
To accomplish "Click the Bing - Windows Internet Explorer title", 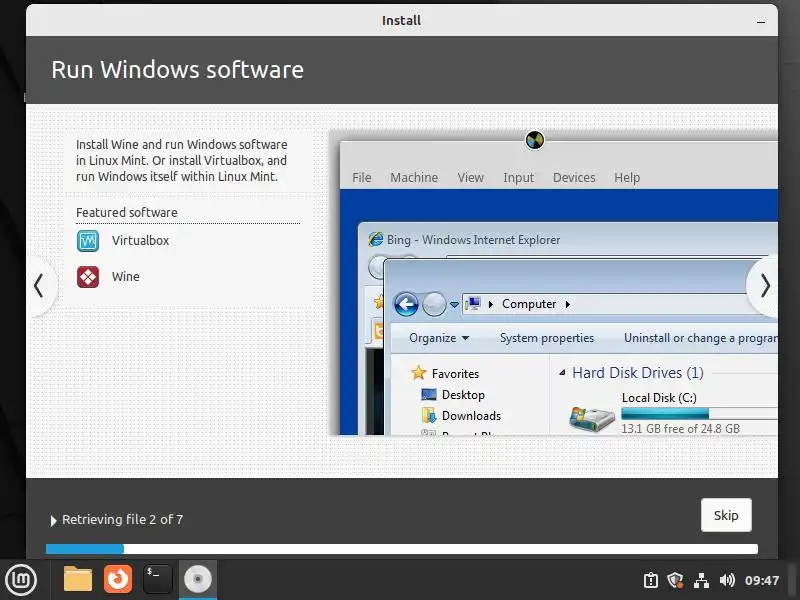I will (473, 240).
